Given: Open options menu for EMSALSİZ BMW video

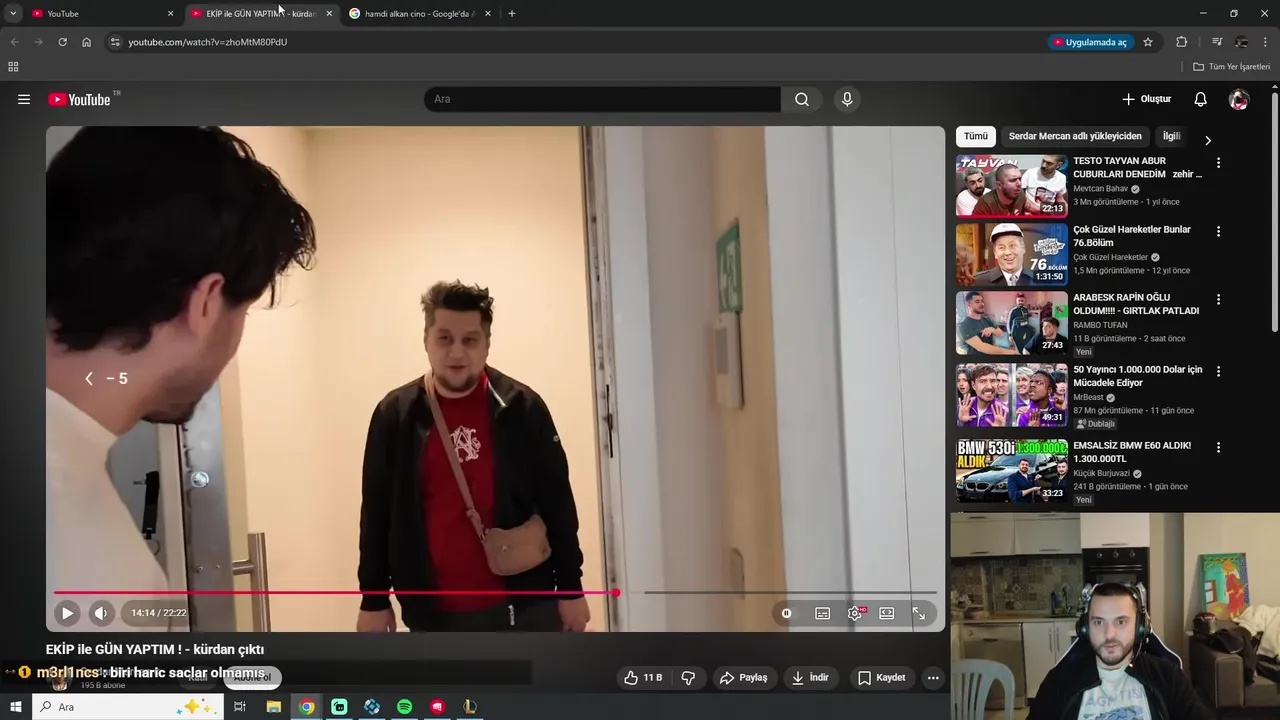Looking at the screenshot, I should coord(1218,447).
